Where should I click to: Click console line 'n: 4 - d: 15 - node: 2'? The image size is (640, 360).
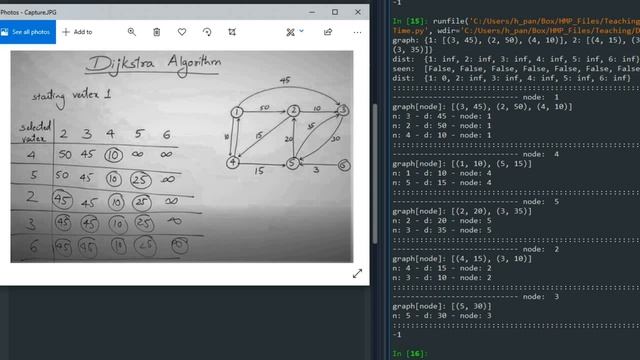click(442, 268)
